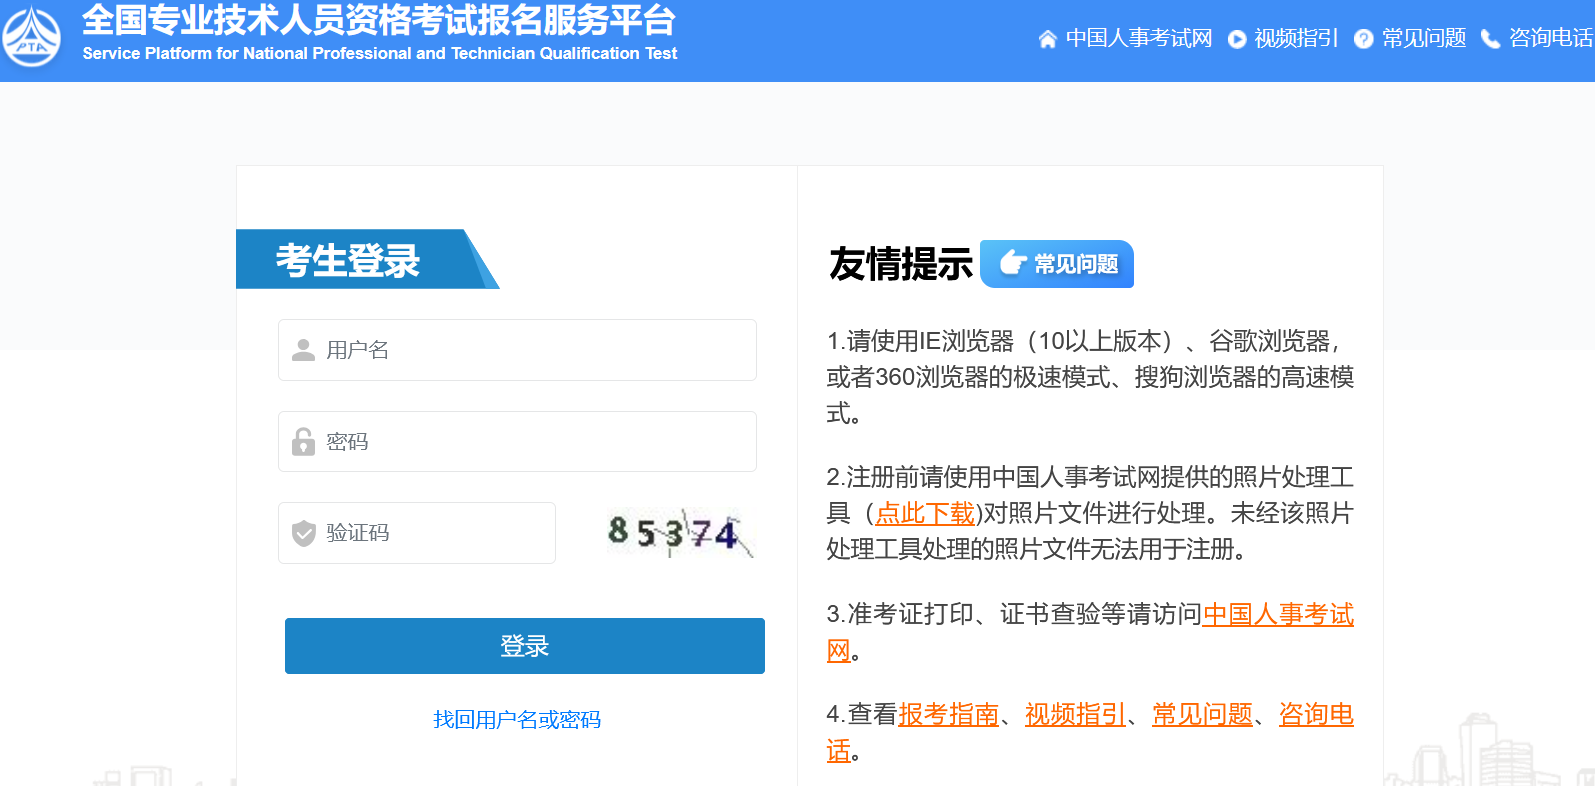This screenshot has height=786, width=1595.
Task: Click the home icon beside 中国人事考试网
Action: click(x=1047, y=39)
